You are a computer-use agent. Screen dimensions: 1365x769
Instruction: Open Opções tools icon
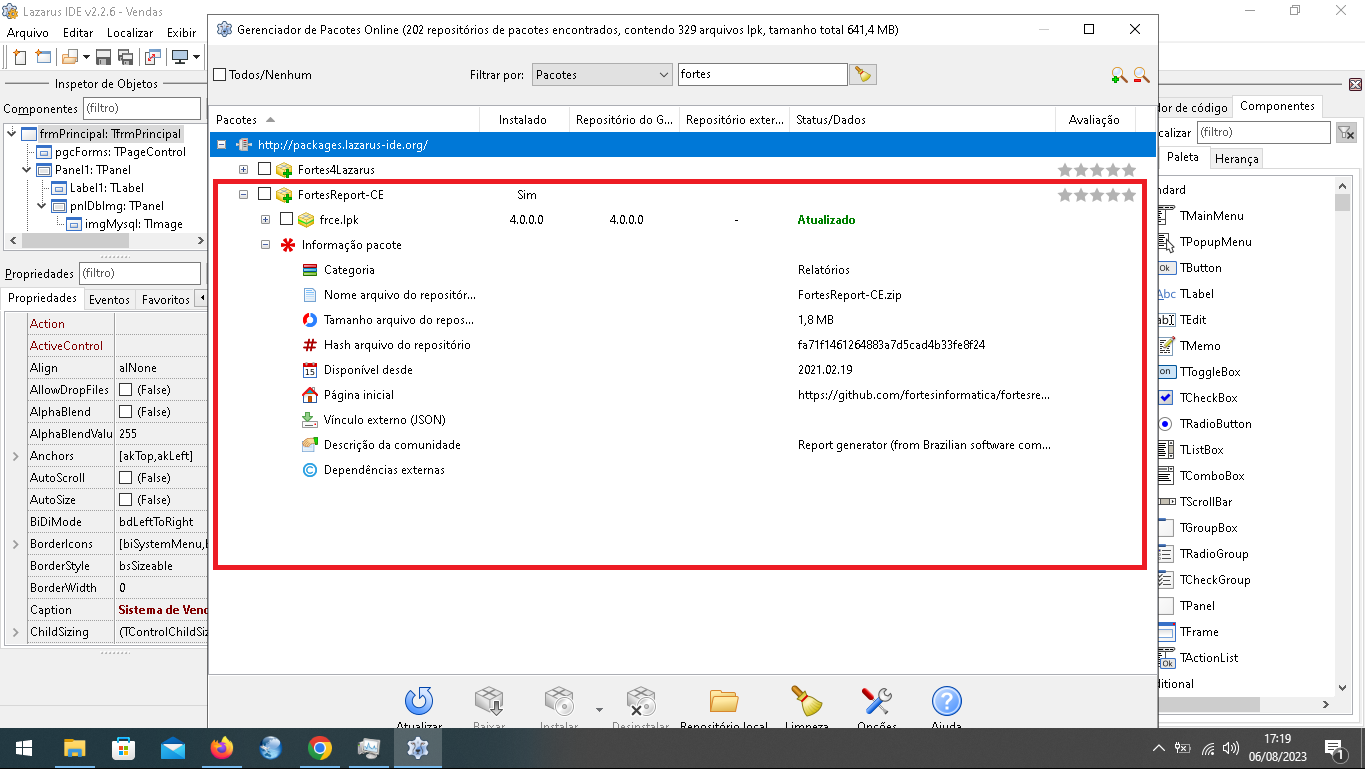point(876,702)
